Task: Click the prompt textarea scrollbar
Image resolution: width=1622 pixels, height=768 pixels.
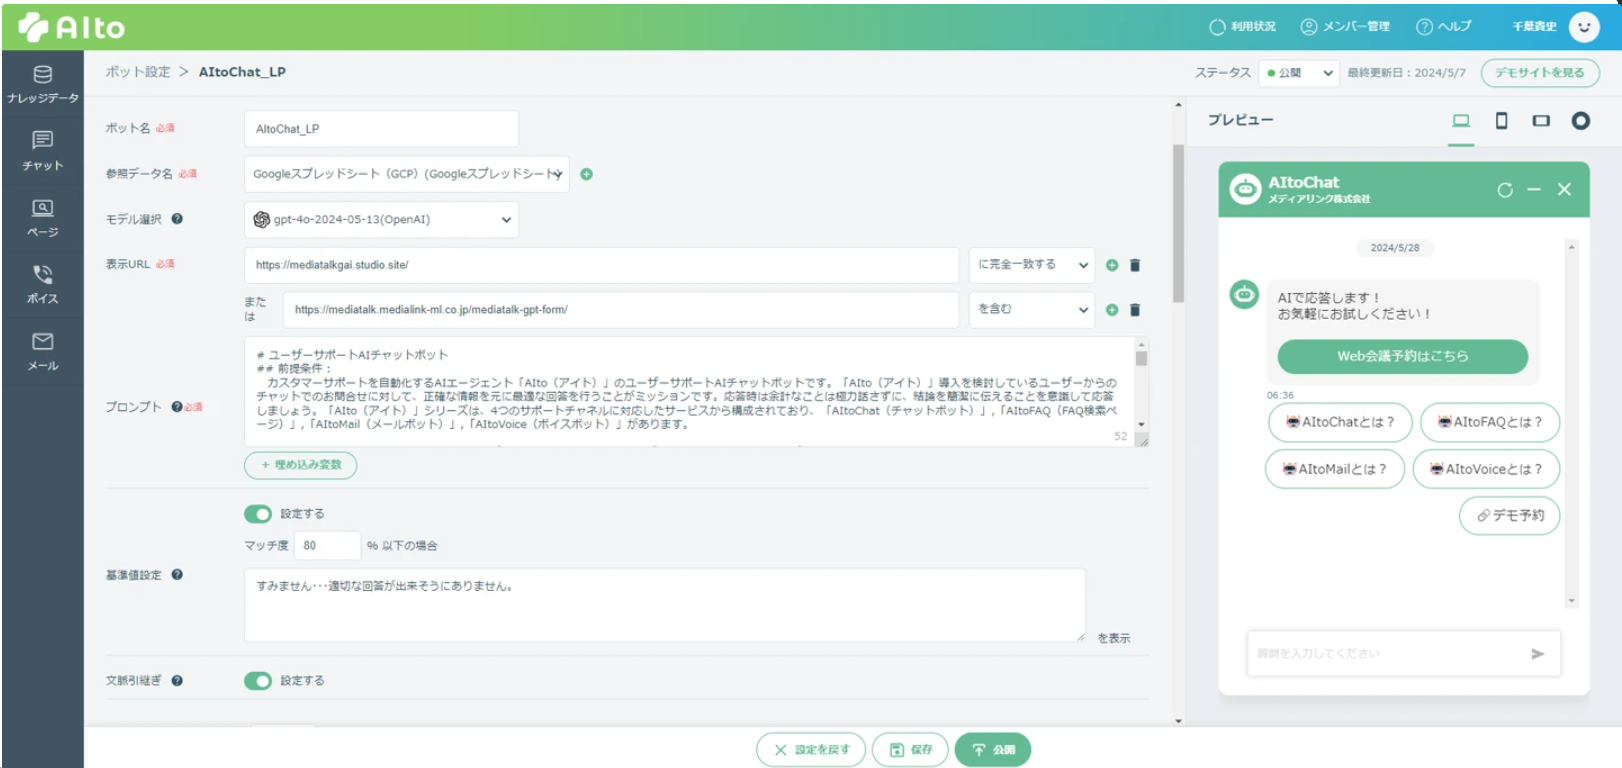Action: click(1141, 357)
